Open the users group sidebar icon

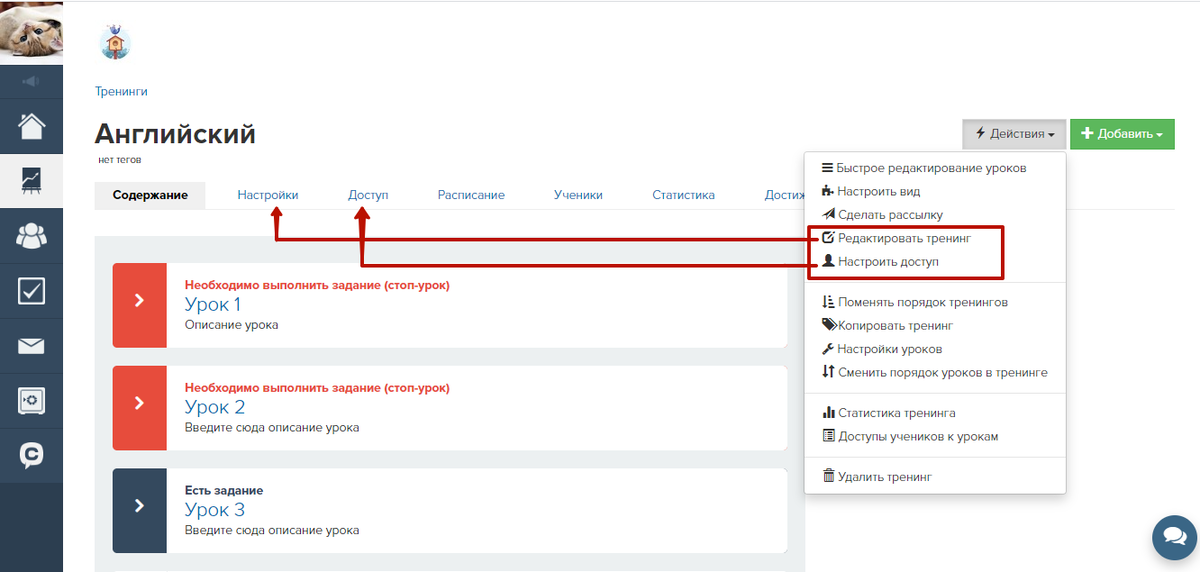point(31,236)
